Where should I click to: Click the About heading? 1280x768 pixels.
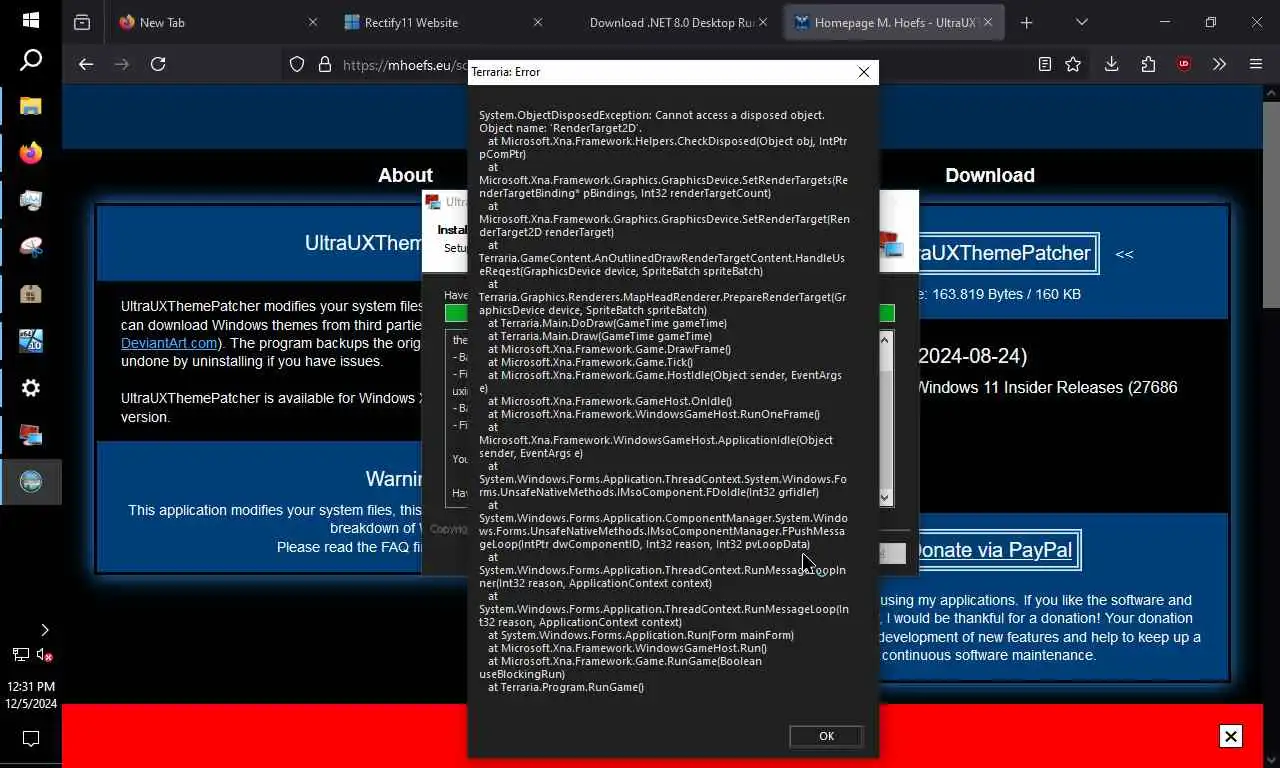click(x=405, y=175)
